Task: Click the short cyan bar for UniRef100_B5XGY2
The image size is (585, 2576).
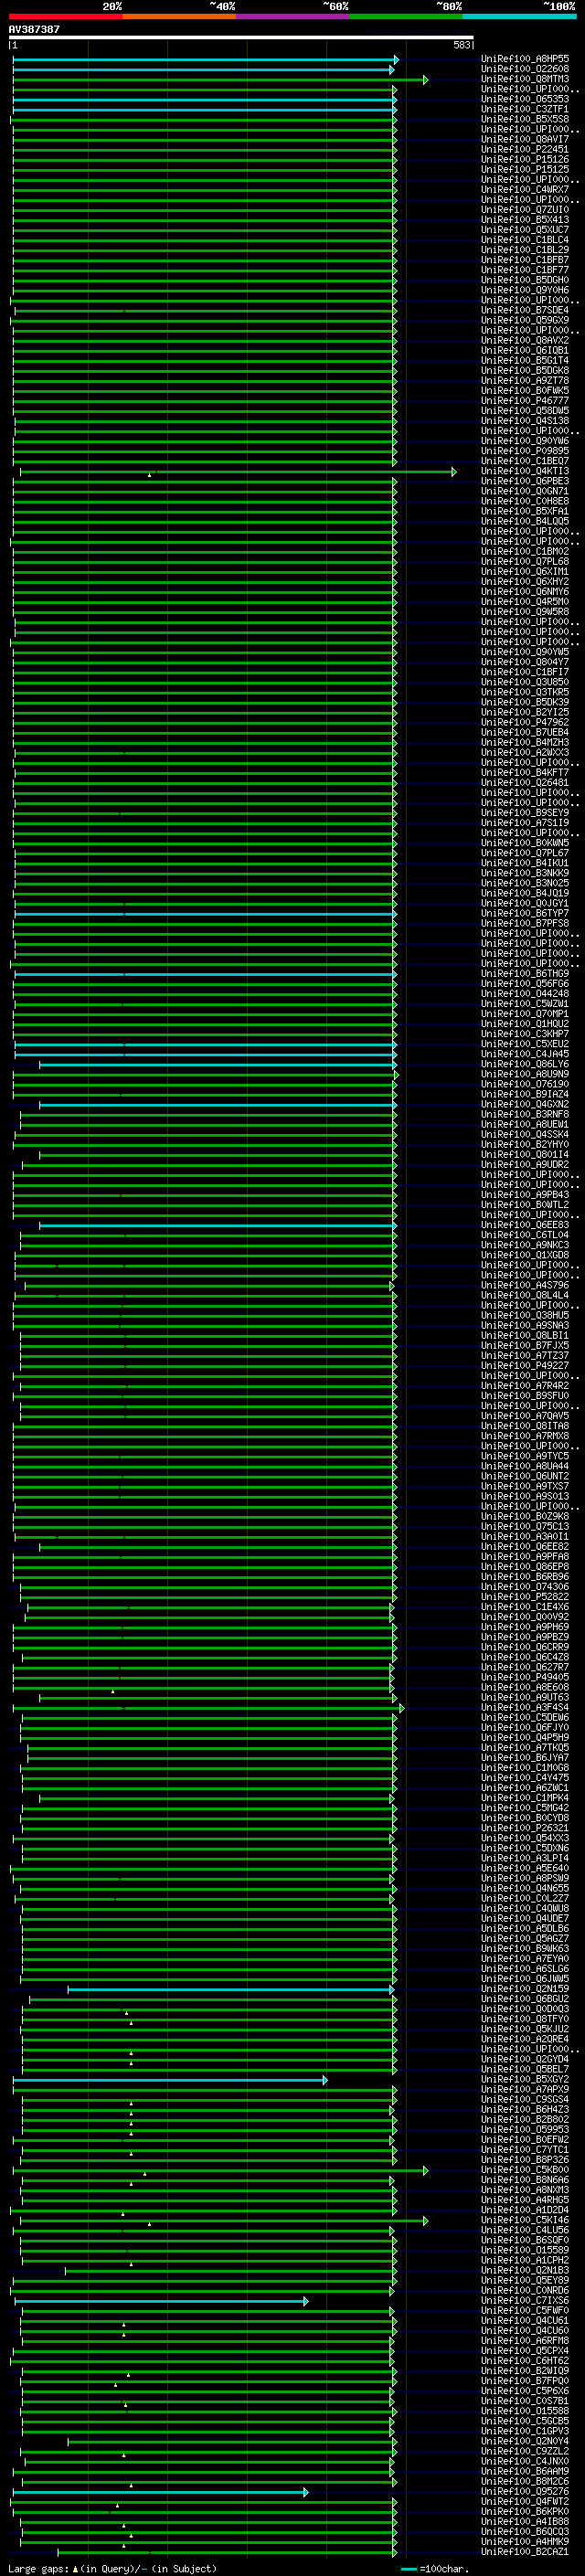Action: [x=170, y=2079]
